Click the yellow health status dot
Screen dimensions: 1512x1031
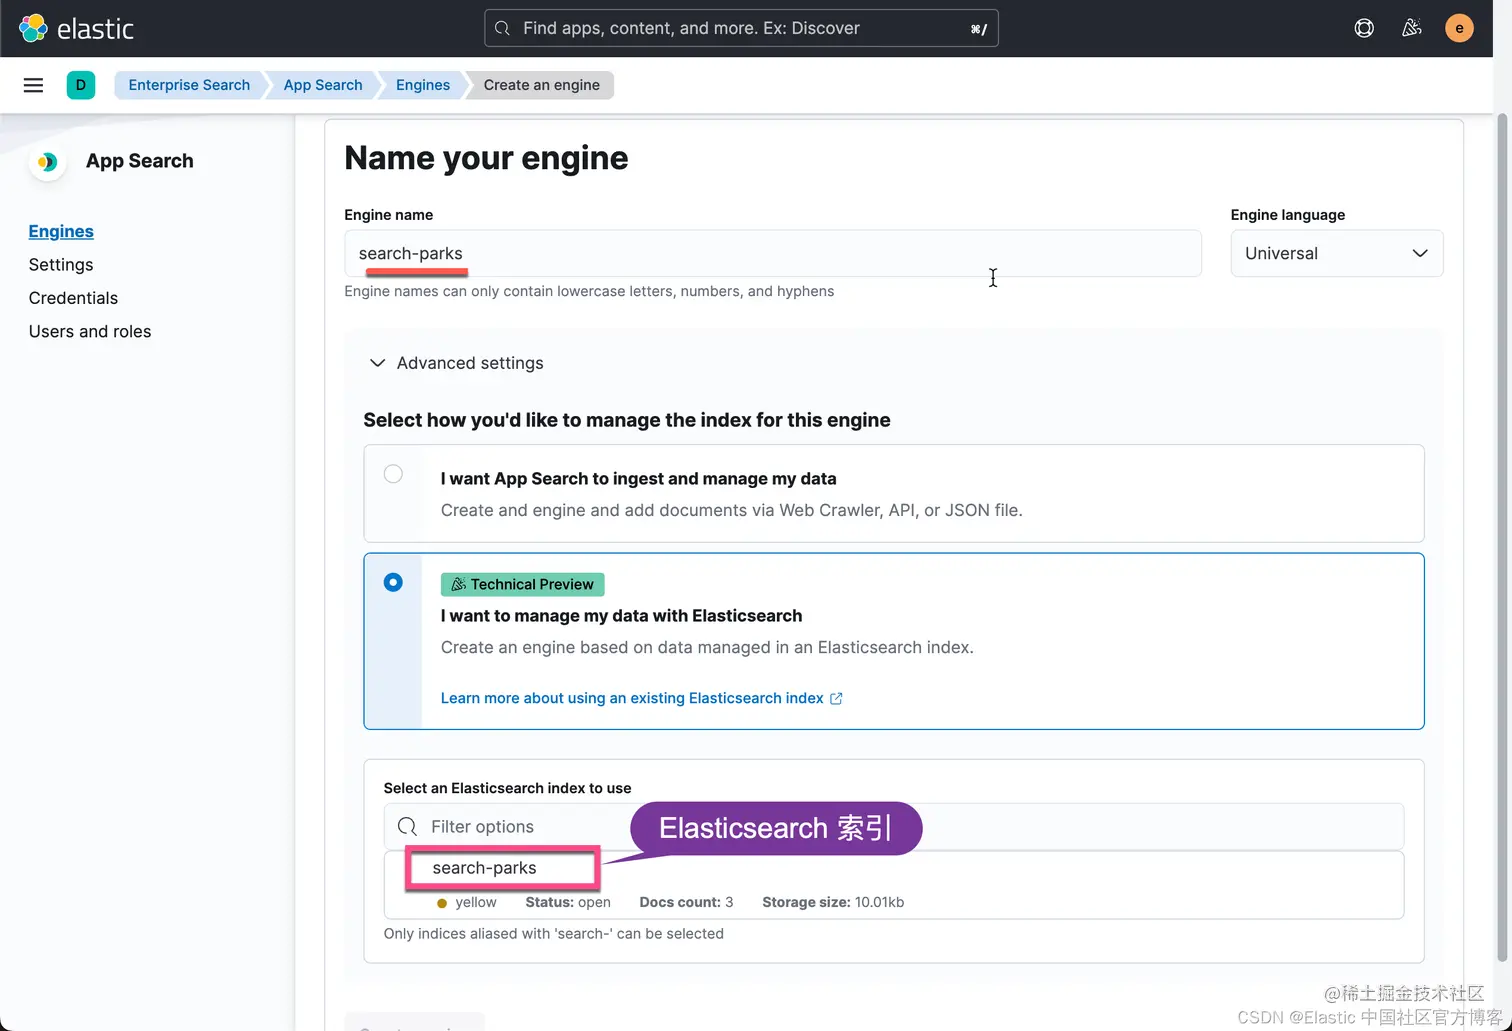point(442,903)
